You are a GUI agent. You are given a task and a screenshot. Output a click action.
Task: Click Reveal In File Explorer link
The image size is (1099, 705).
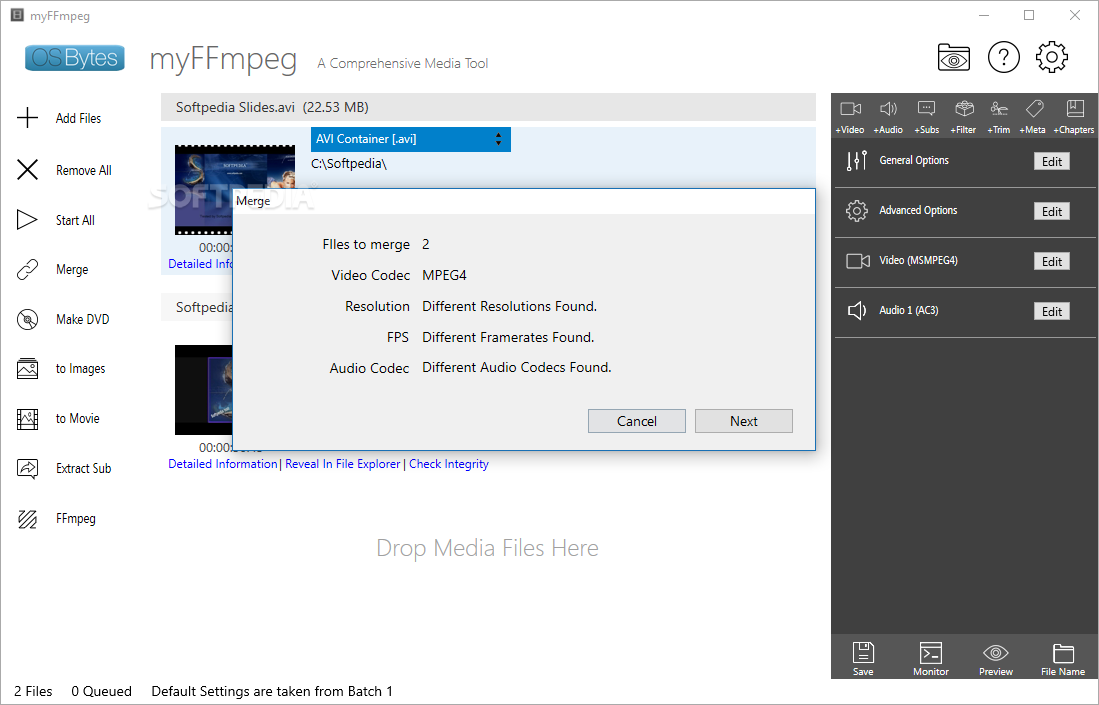(343, 464)
